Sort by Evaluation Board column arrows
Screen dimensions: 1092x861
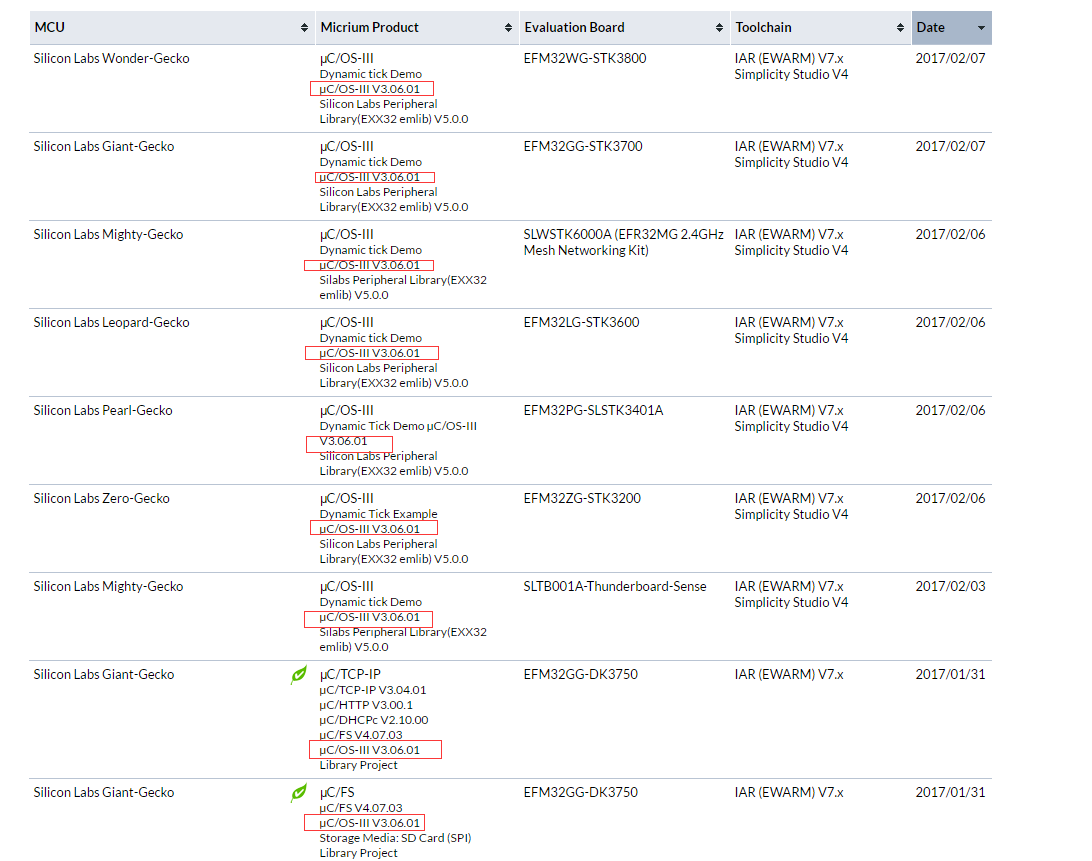(x=719, y=28)
